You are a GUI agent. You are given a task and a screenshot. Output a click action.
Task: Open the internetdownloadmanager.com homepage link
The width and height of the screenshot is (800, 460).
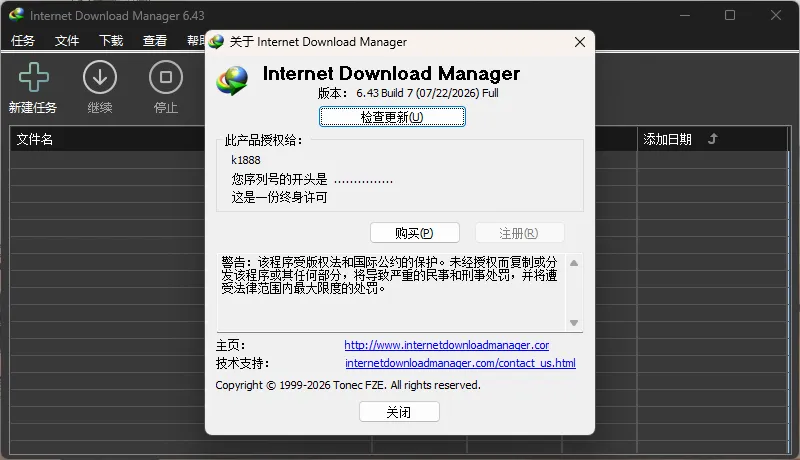tap(446, 345)
